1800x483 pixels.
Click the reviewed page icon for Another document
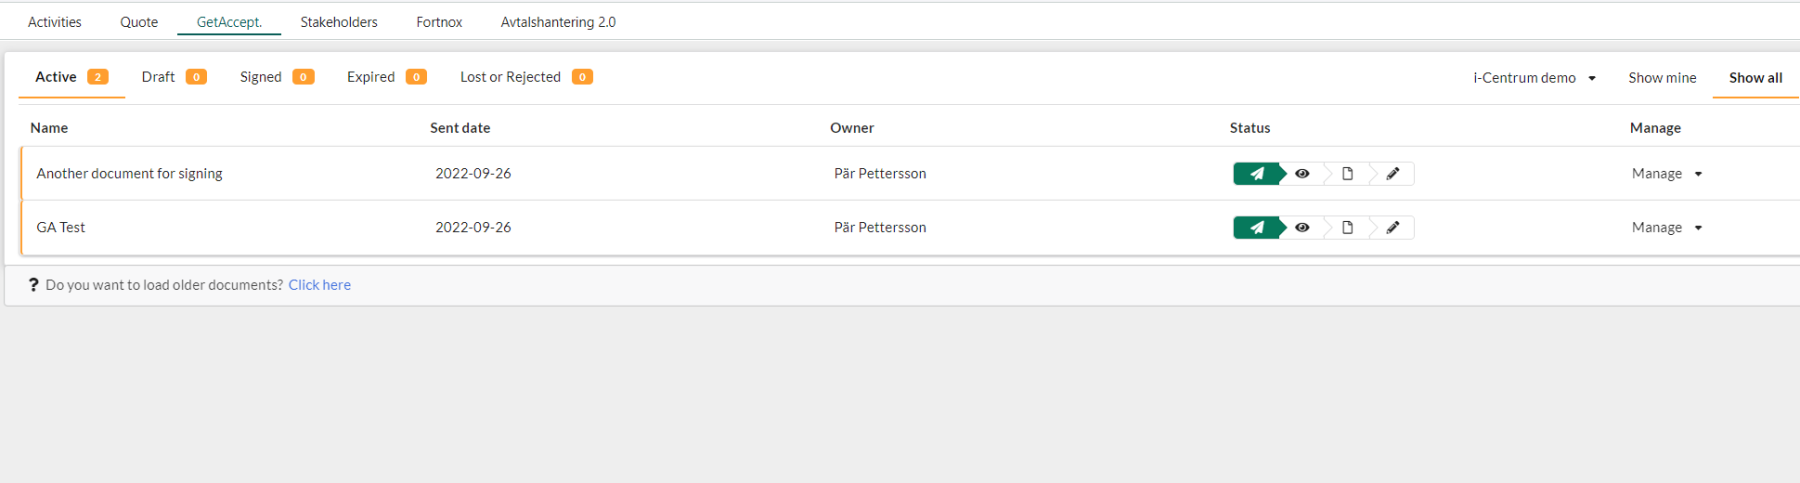click(1347, 174)
